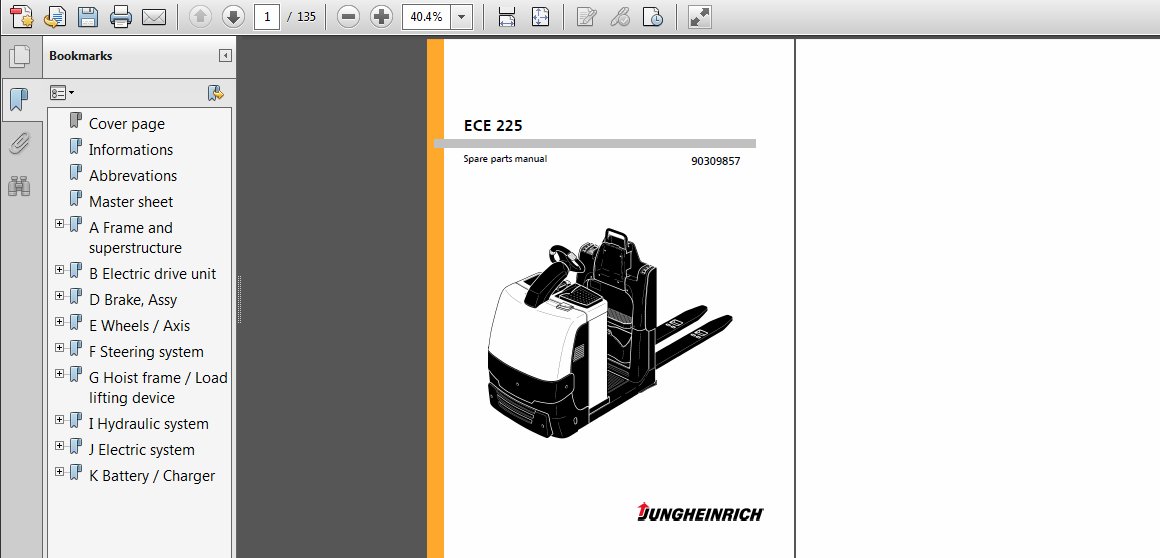
Task: Expand the K Battery / Charger bookmark
Action: pos(60,471)
